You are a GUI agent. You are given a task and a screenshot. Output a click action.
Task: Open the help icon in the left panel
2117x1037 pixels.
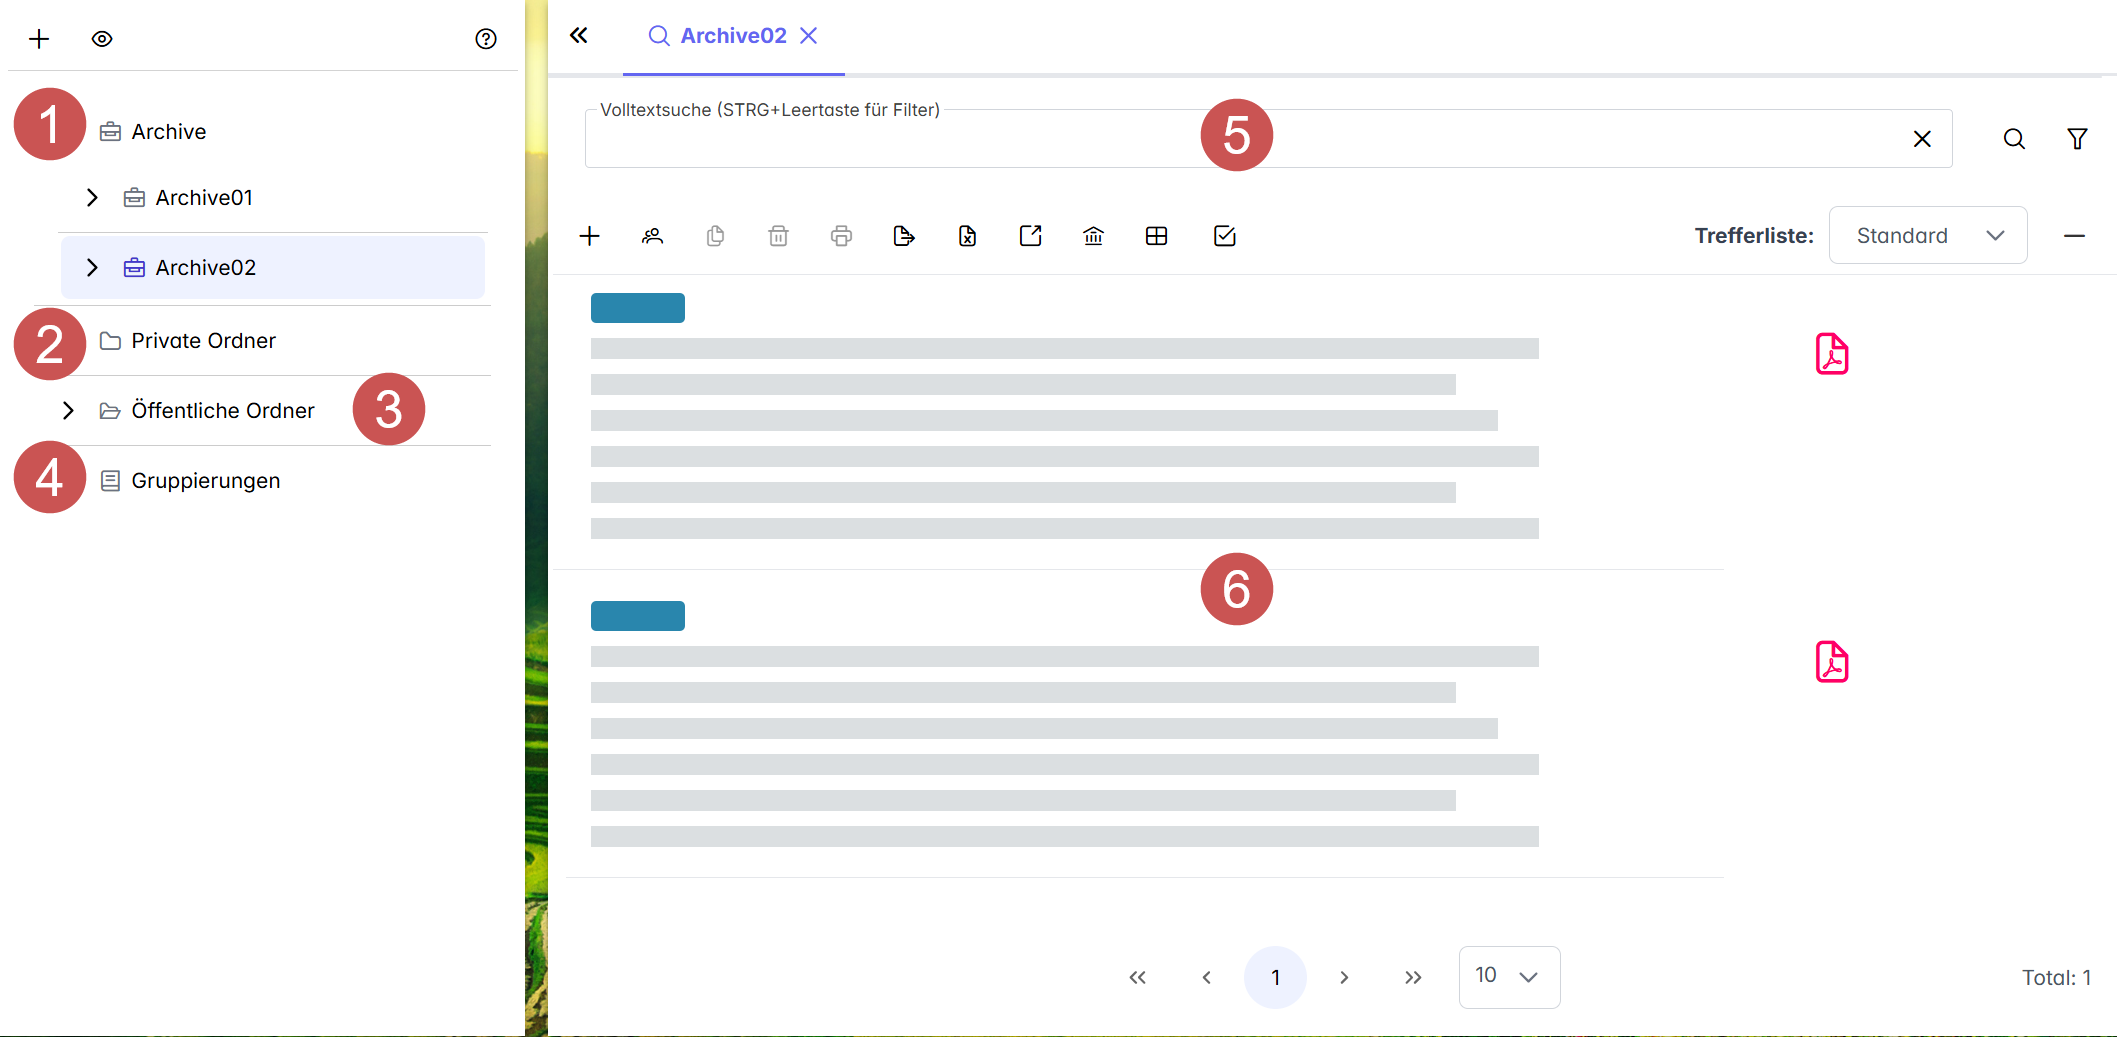(485, 39)
